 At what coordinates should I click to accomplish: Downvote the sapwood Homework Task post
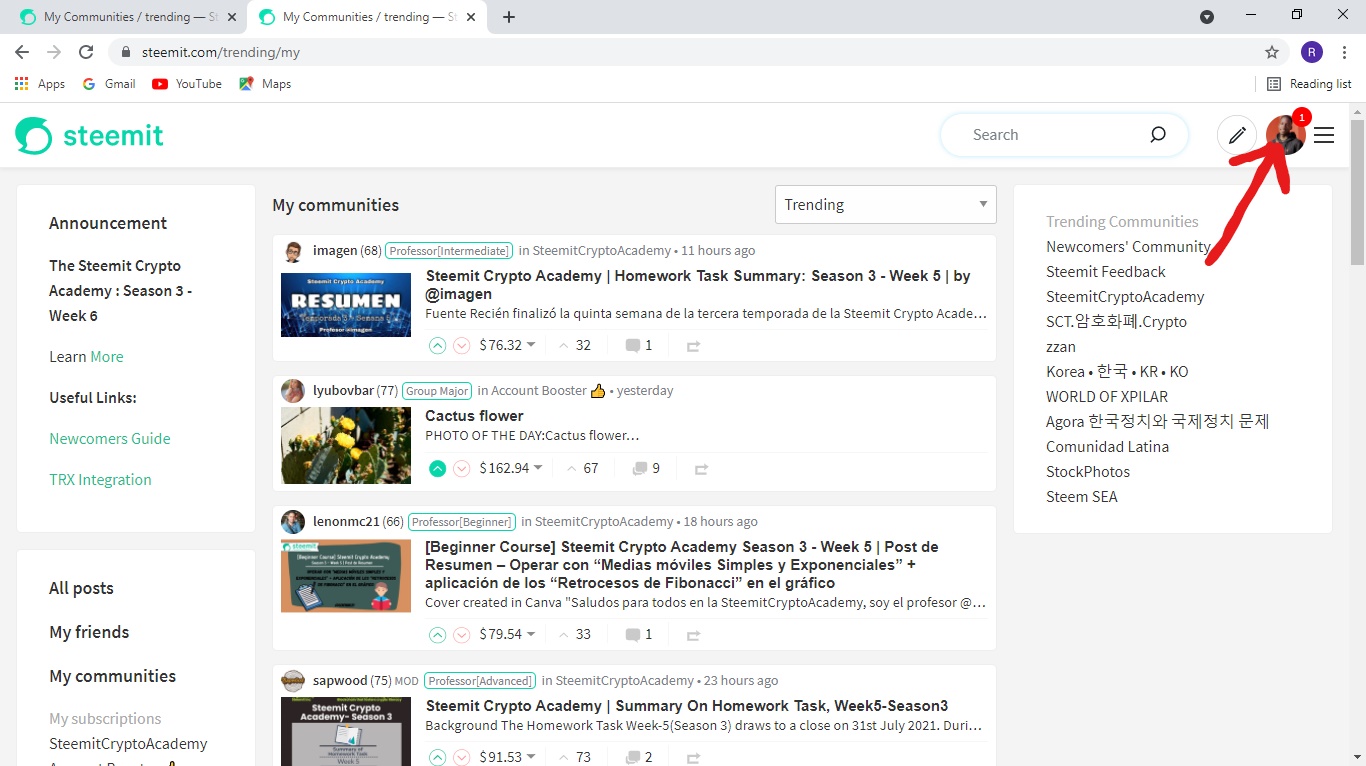click(x=462, y=757)
